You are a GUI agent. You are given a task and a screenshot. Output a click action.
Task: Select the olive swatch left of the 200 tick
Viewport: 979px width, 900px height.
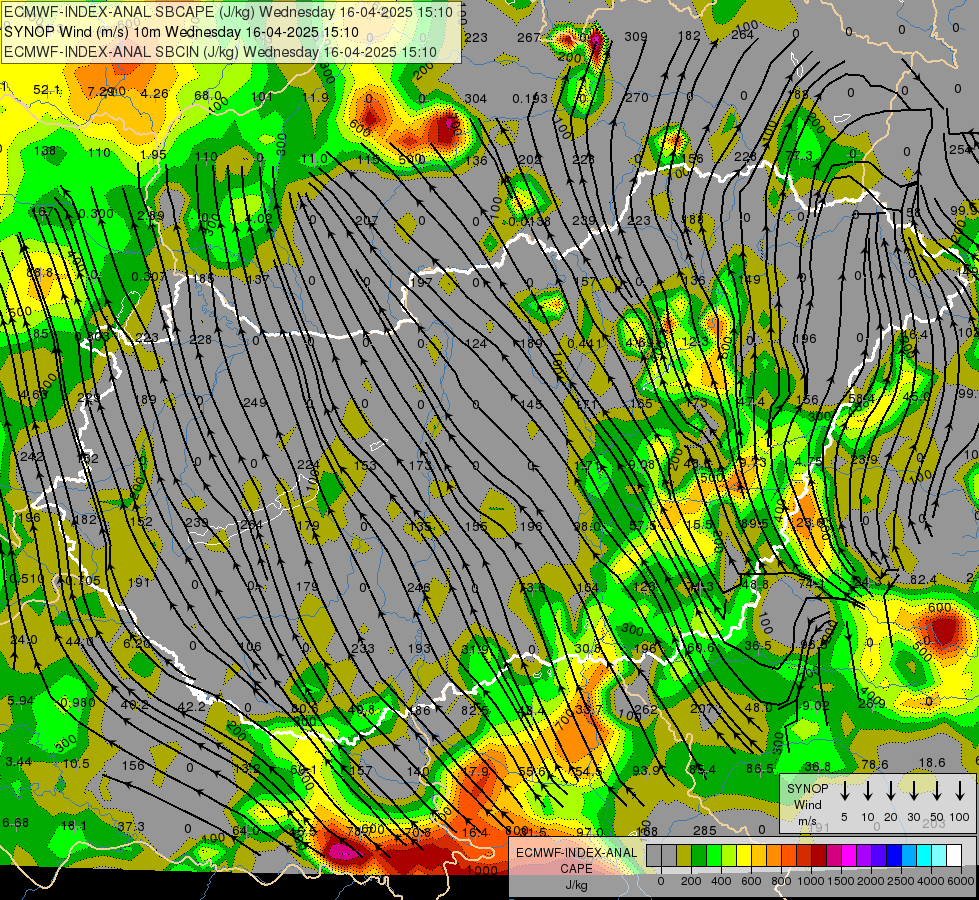[684, 856]
